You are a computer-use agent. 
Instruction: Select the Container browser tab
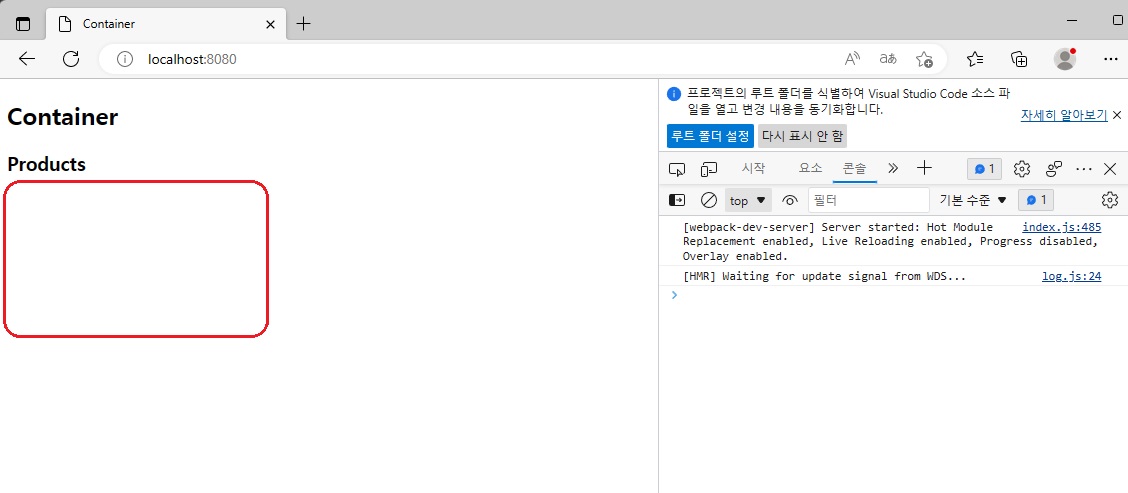pyautogui.click(x=165, y=24)
